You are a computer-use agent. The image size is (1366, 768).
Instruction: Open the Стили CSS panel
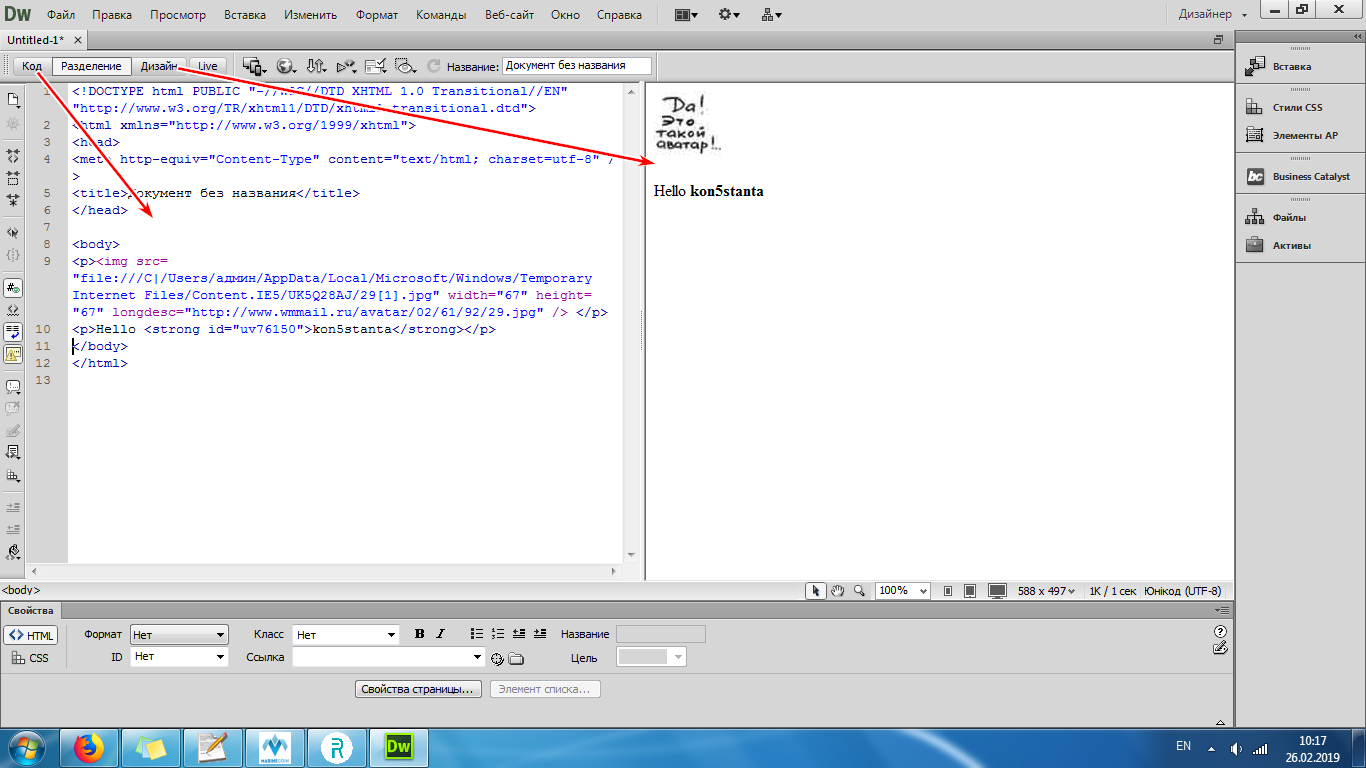[x=1297, y=107]
